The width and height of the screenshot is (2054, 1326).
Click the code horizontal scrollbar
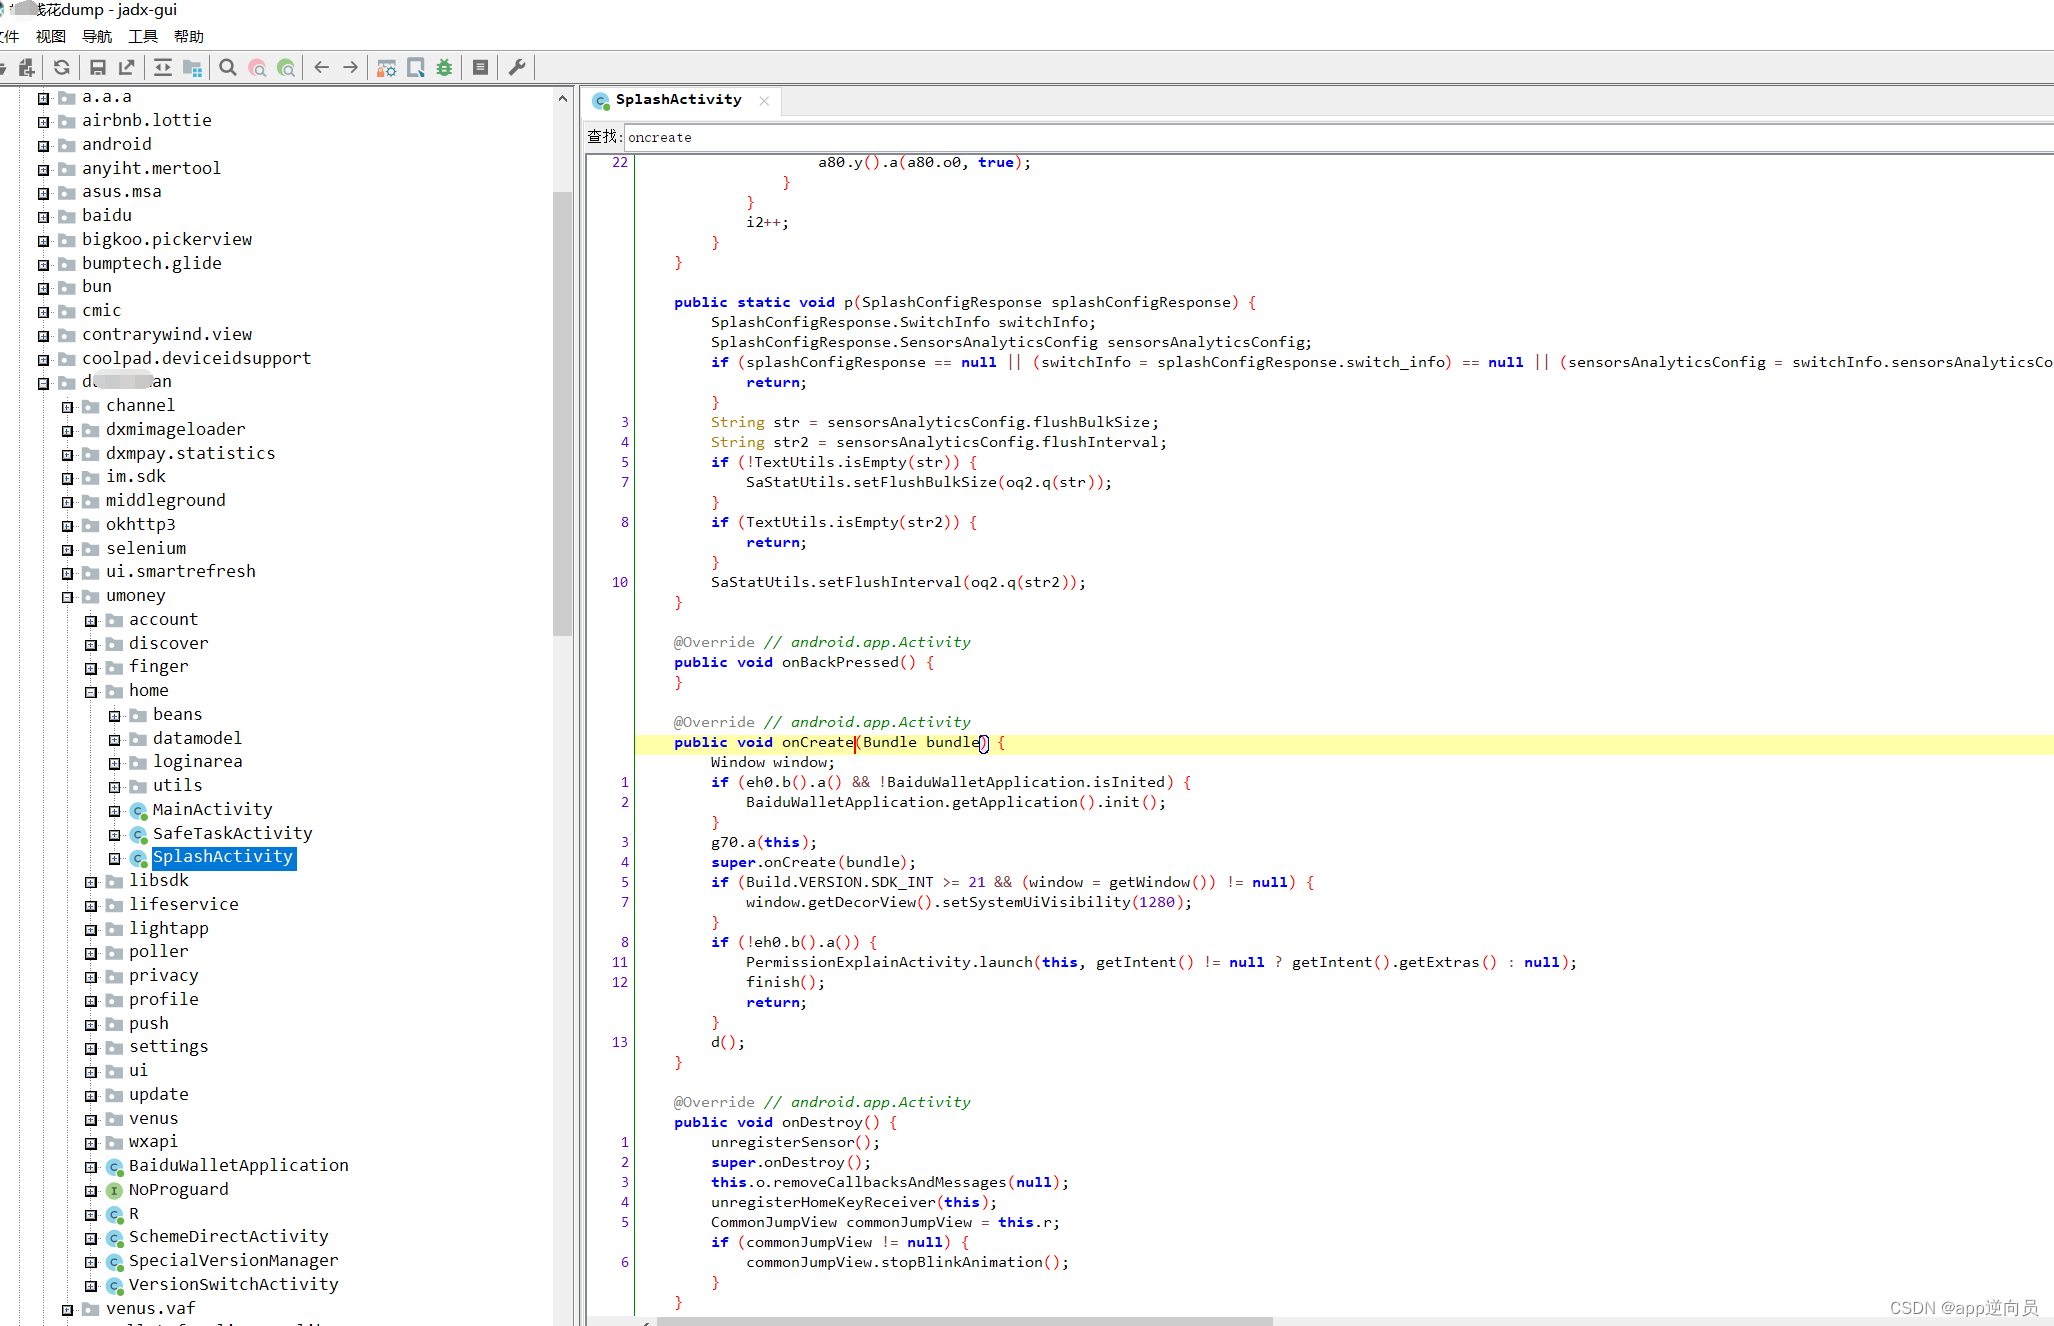964,1321
